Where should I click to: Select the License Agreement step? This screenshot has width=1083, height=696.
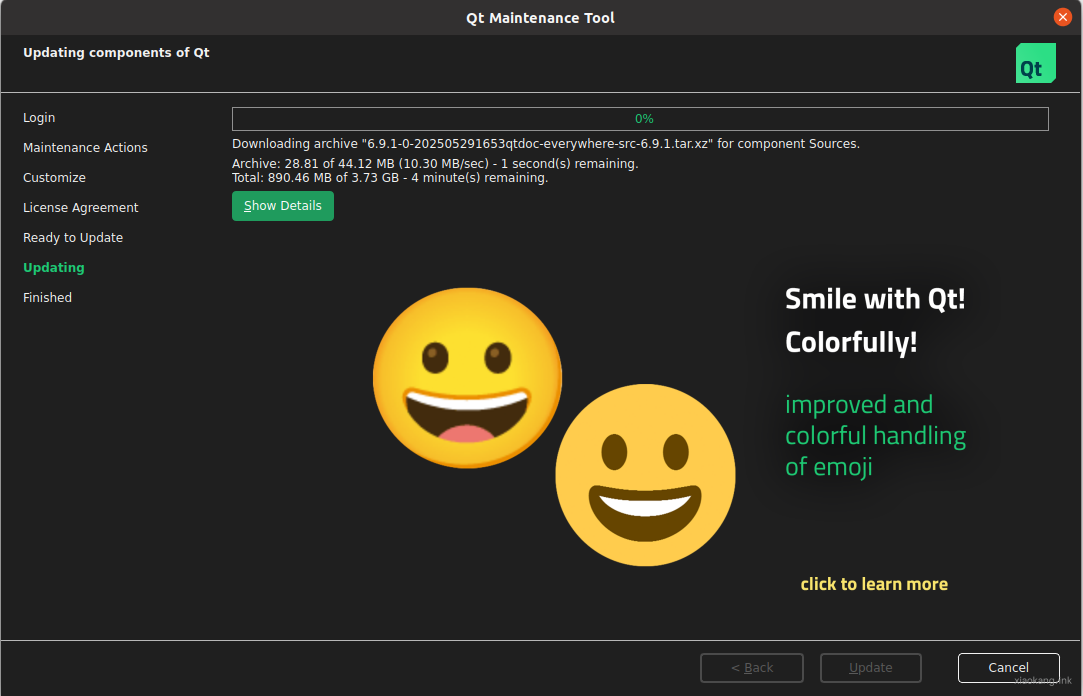80,208
